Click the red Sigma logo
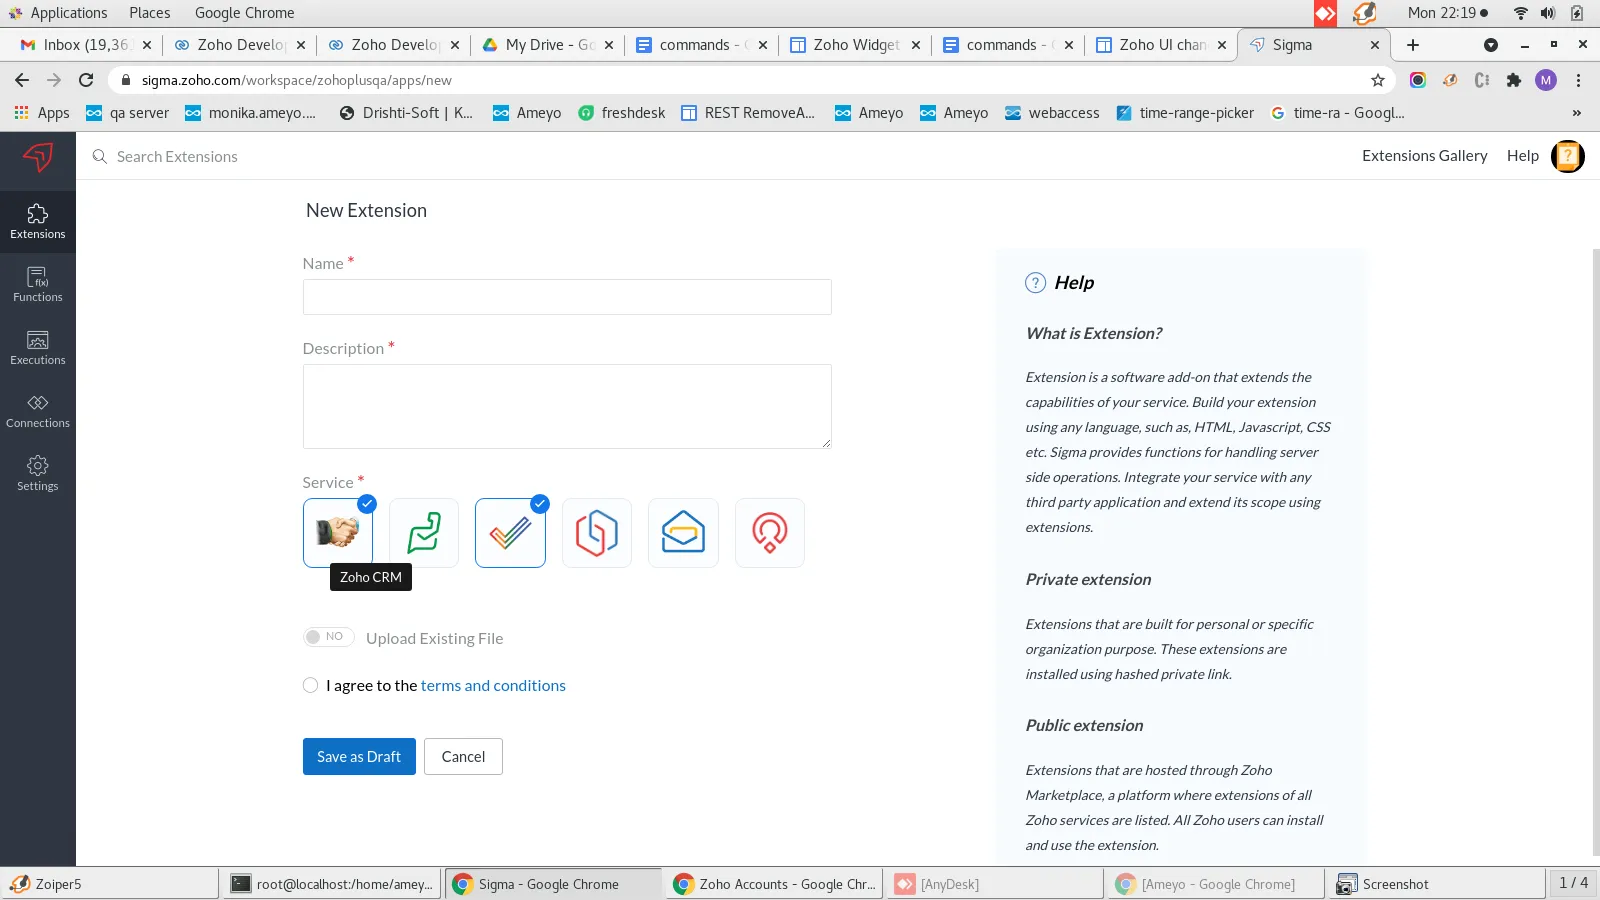1600x900 pixels. pos(38,157)
